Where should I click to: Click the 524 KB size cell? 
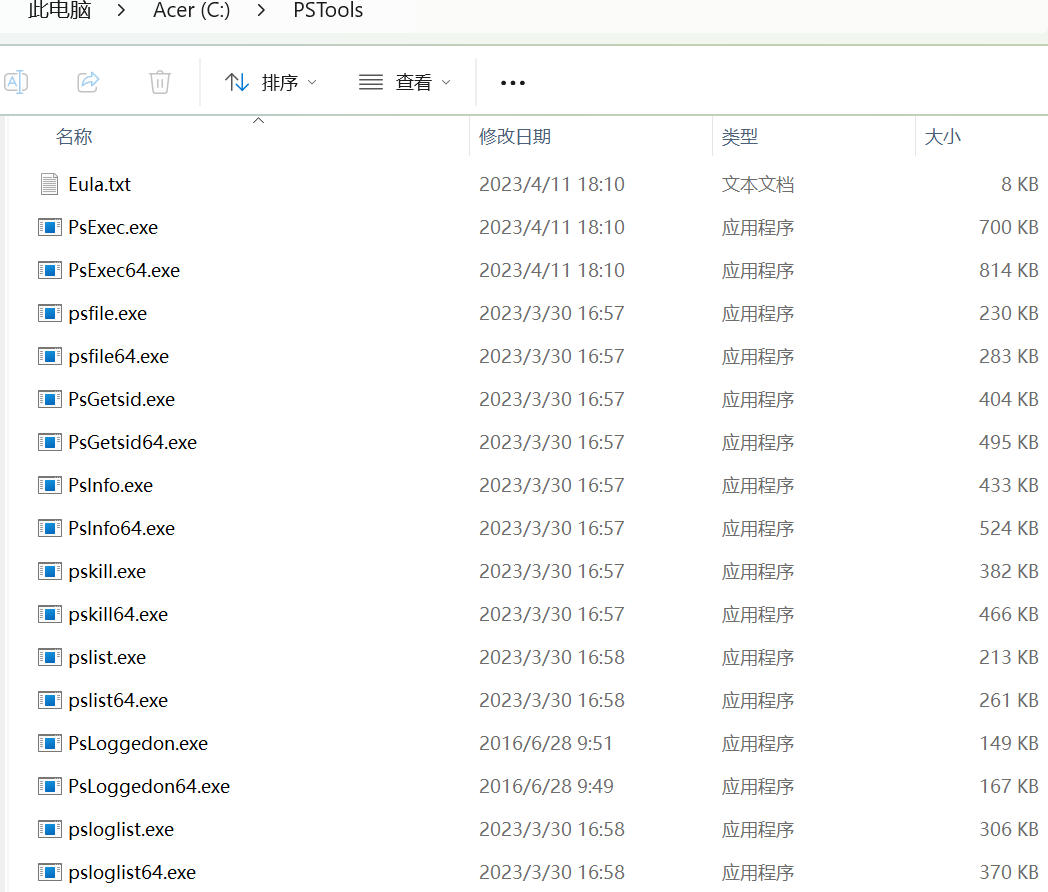pyautogui.click(x=1009, y=529)
